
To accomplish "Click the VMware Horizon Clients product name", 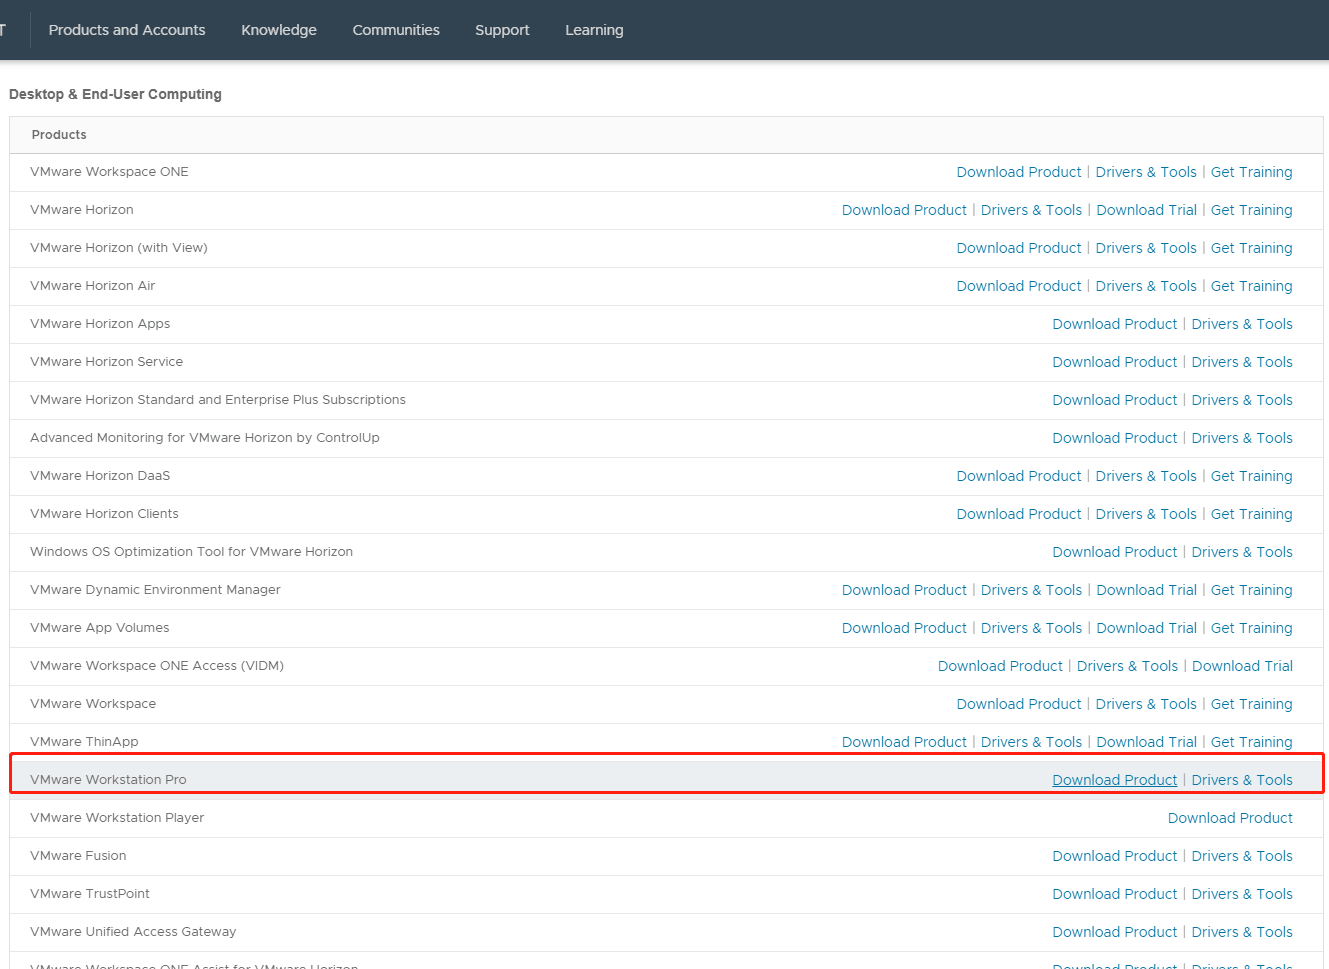I will [104, 514].
